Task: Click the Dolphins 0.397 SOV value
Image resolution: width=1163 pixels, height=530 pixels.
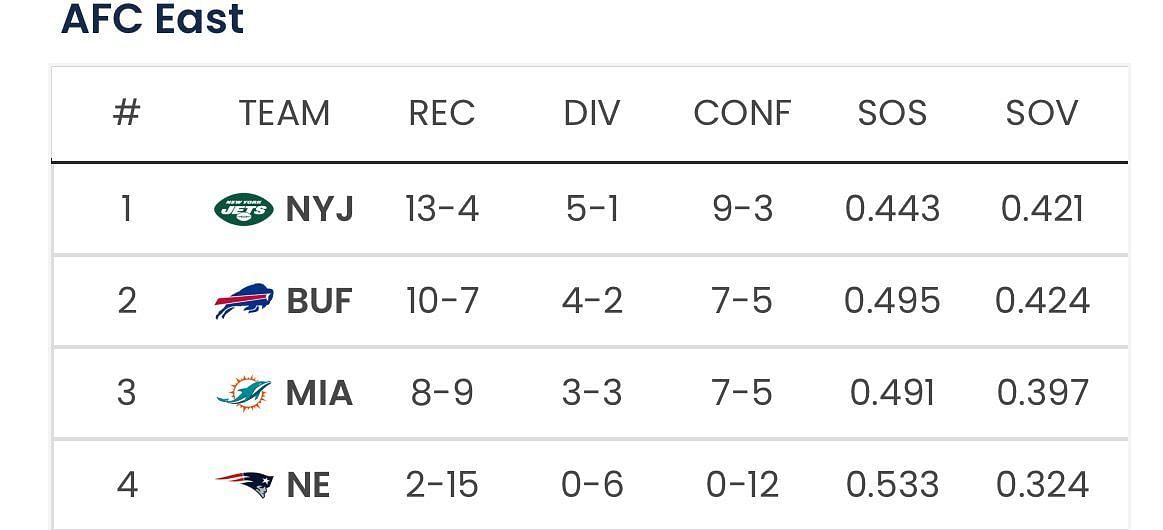Action: coord(1042,393)
